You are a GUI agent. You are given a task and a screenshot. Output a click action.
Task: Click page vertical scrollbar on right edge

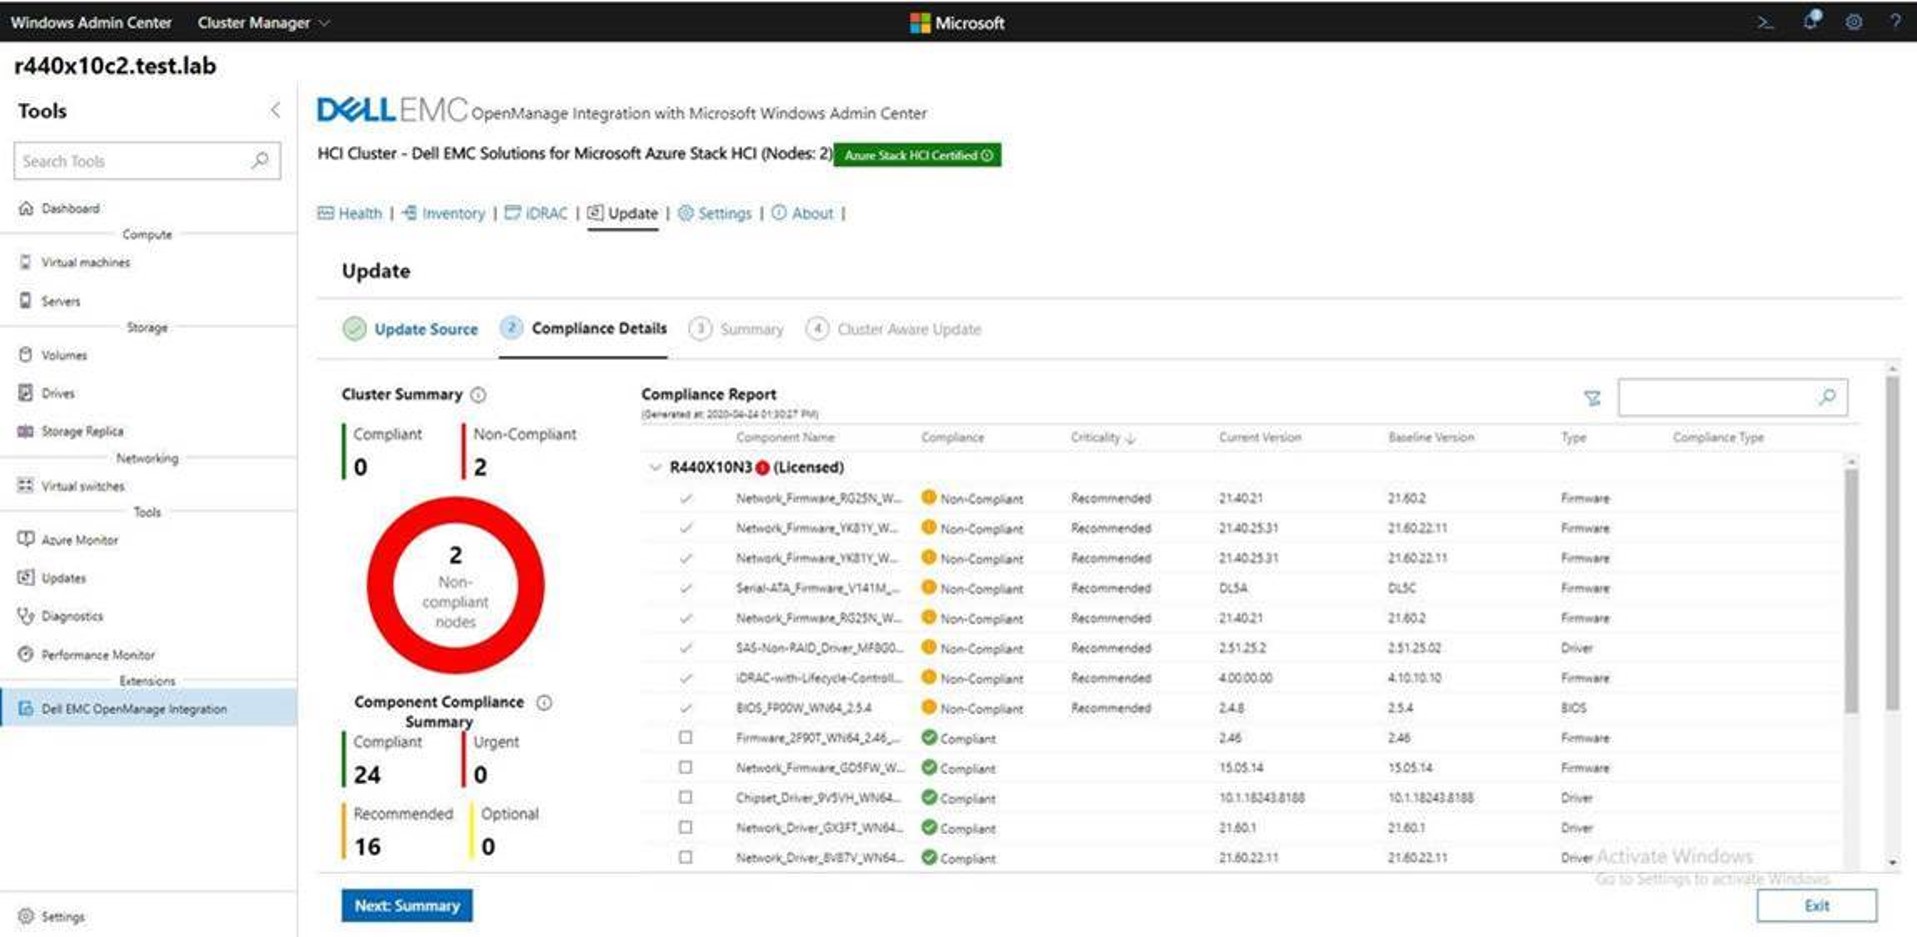click(1892, 545)
